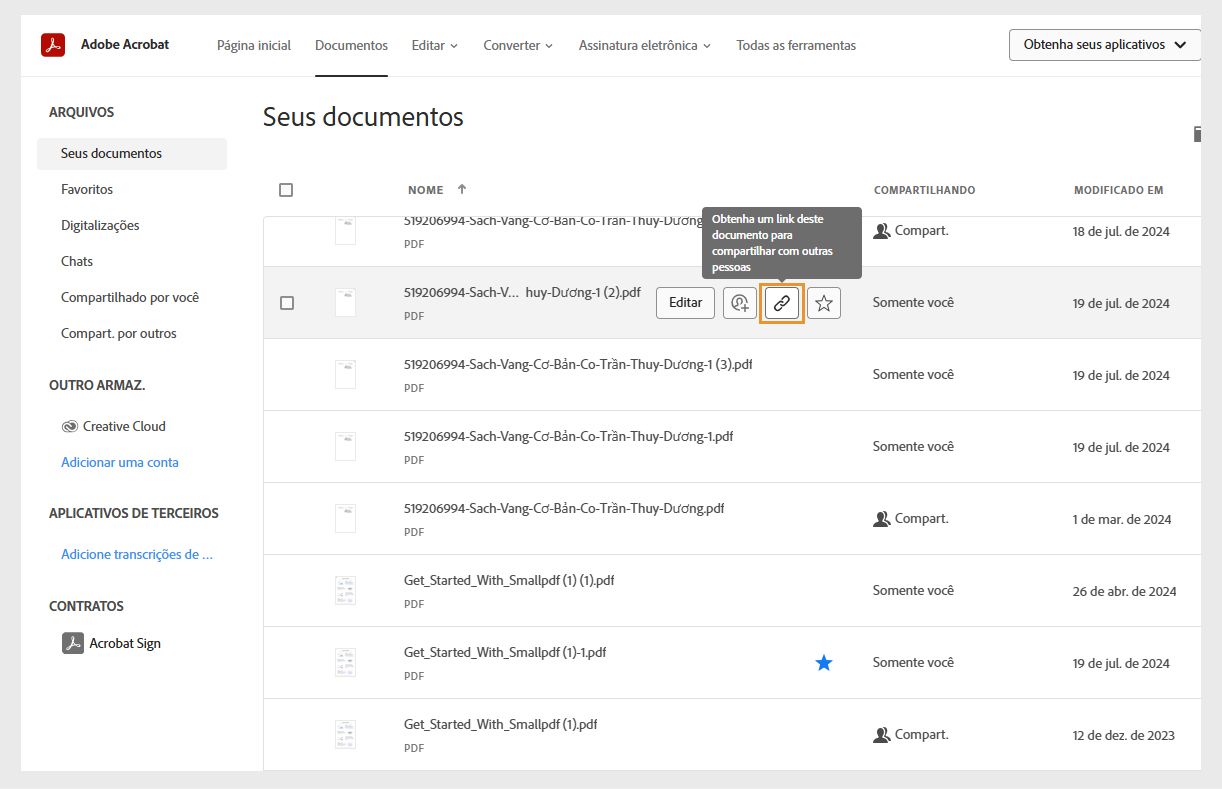Check the checkbox for huy-Dương-1 (2).pdf

coord(286,303)
